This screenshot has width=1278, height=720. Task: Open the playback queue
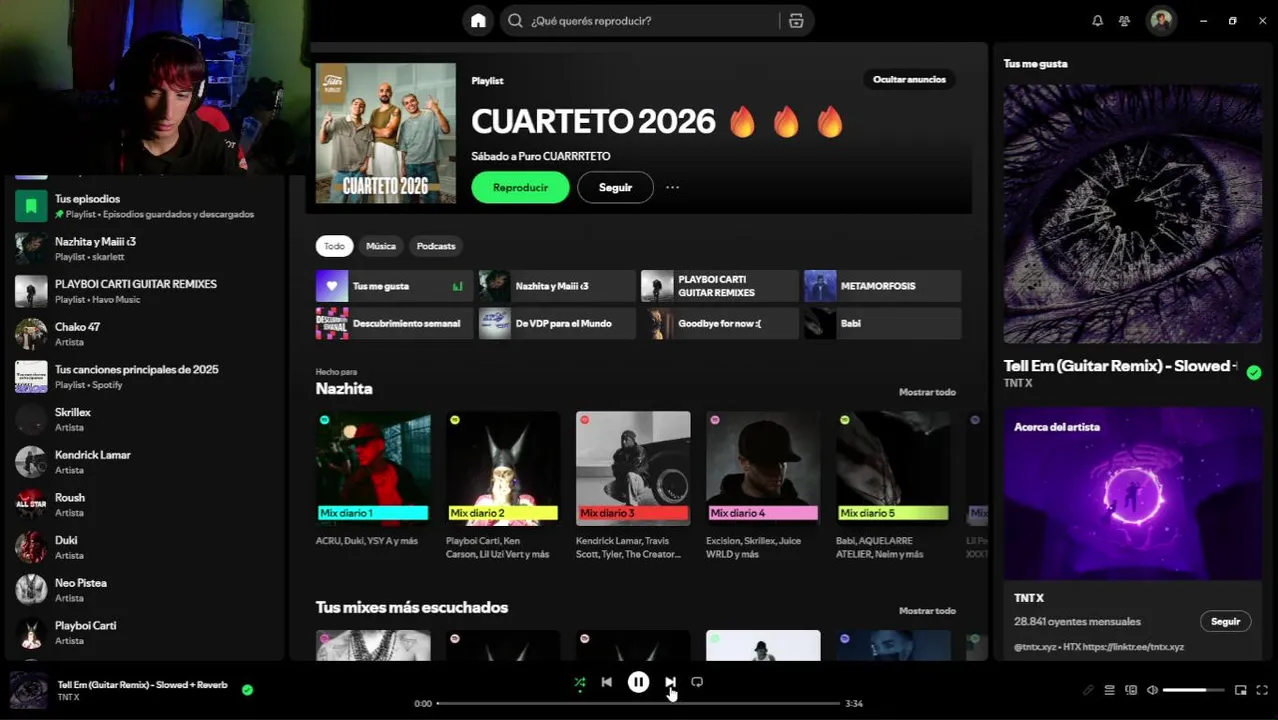click(x=1109, y=690)
